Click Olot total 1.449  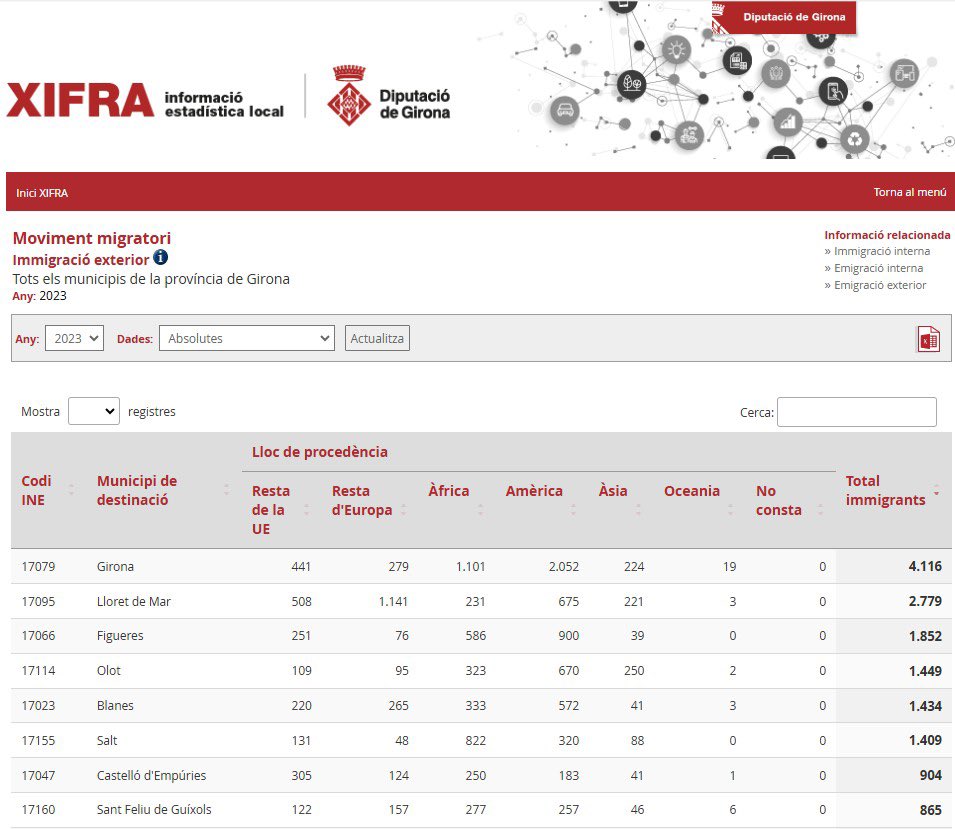(x=925, y=671)
